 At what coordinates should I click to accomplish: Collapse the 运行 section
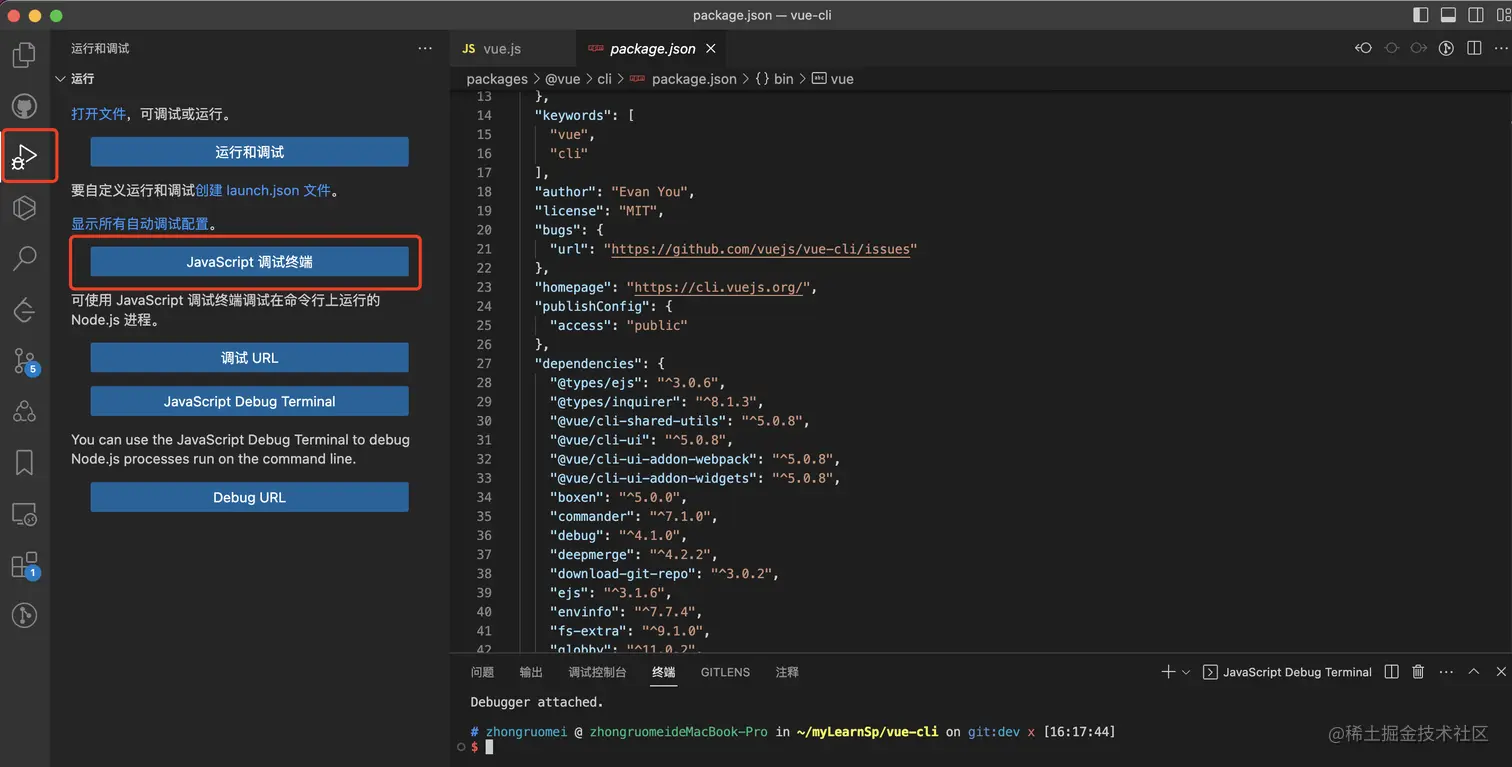(61, 78)
